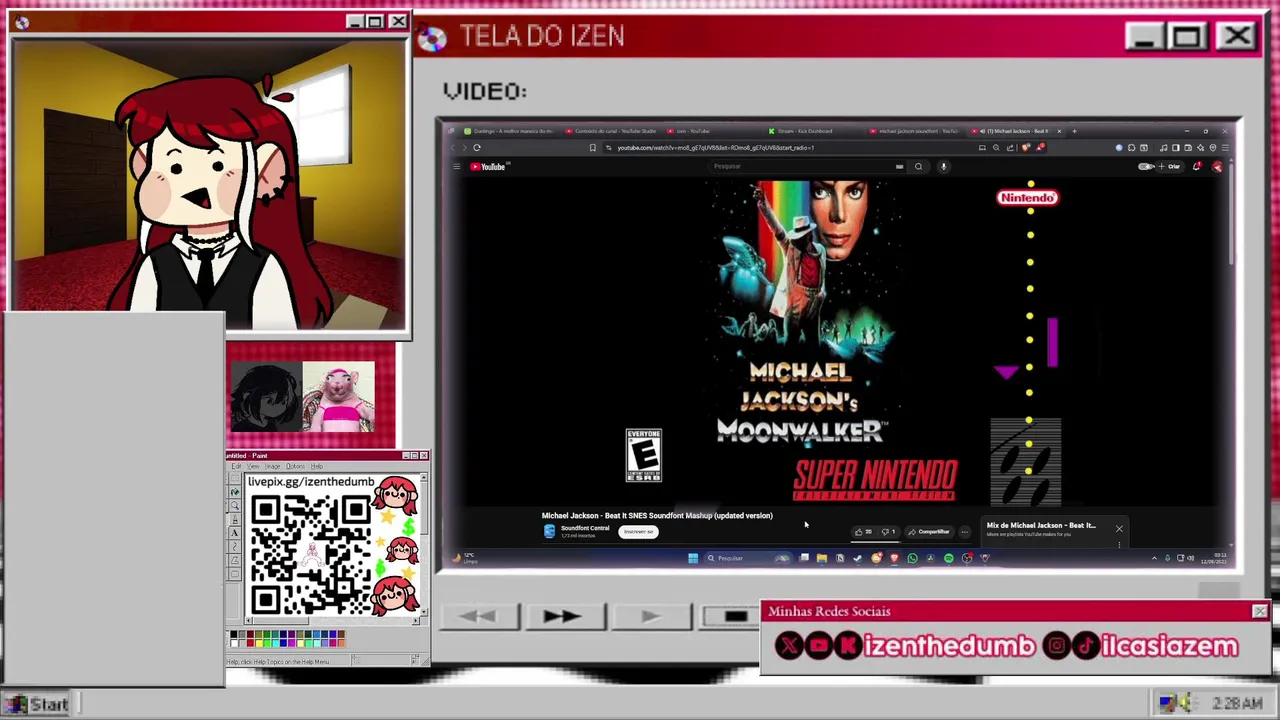The image size is (1280, 720).
Task: Expand the captured taskbar hidden icons chevron
Action: 1154,558
